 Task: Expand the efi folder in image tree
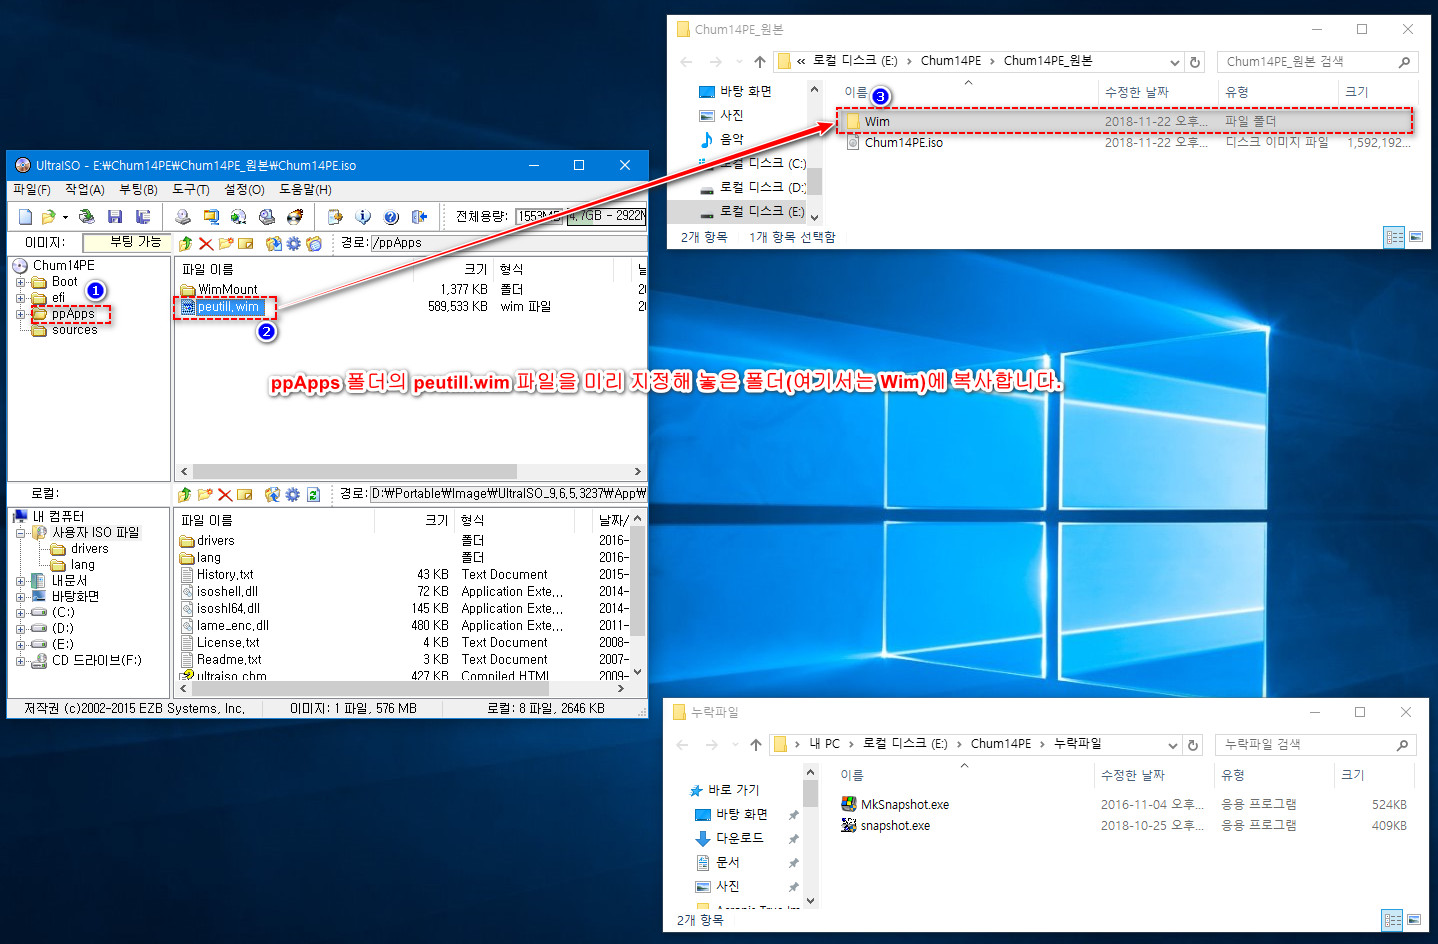pos(20,298)
